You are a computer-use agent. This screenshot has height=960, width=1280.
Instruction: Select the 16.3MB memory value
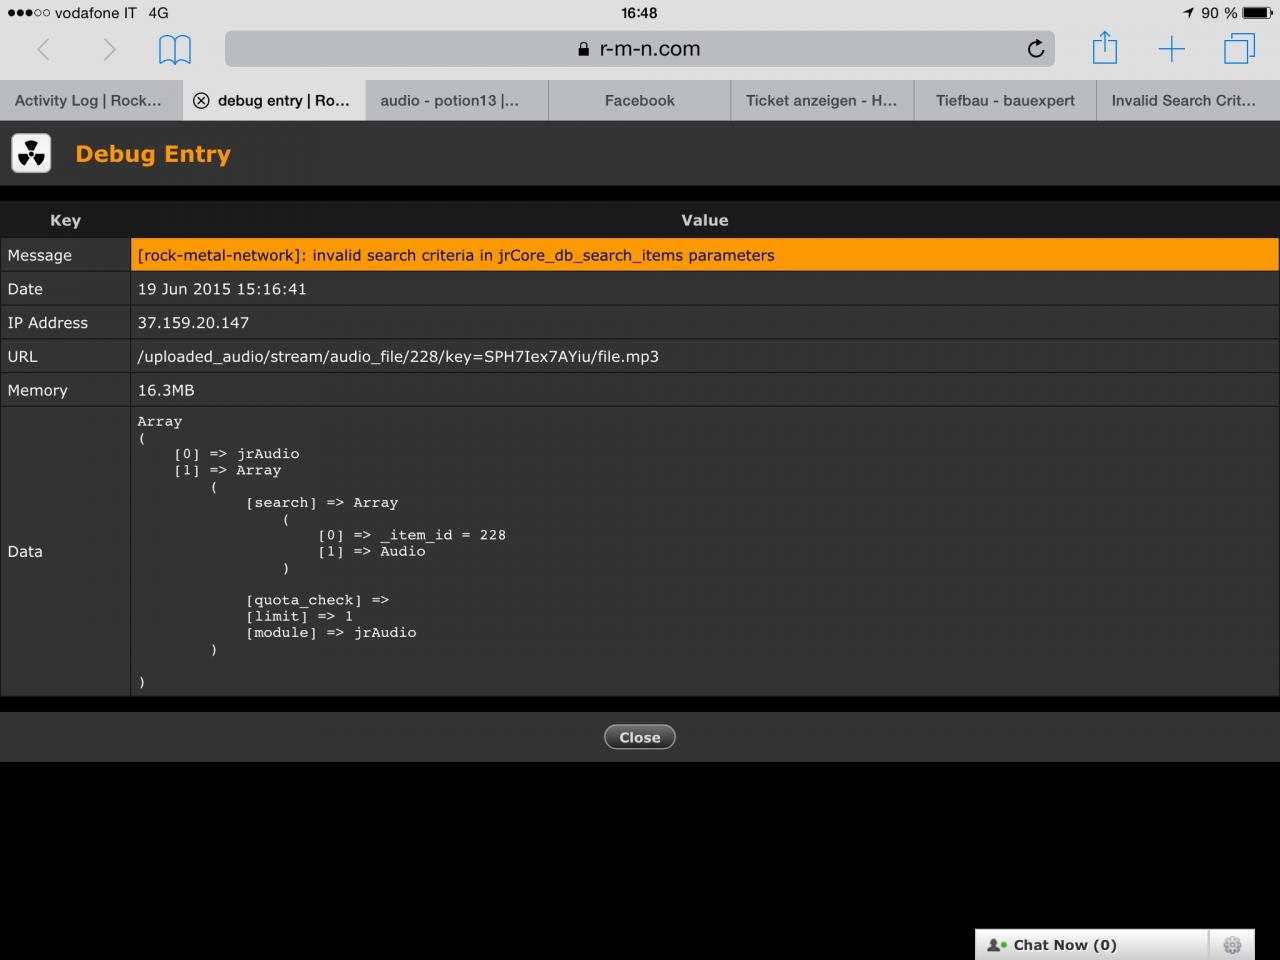click(166, 390)
